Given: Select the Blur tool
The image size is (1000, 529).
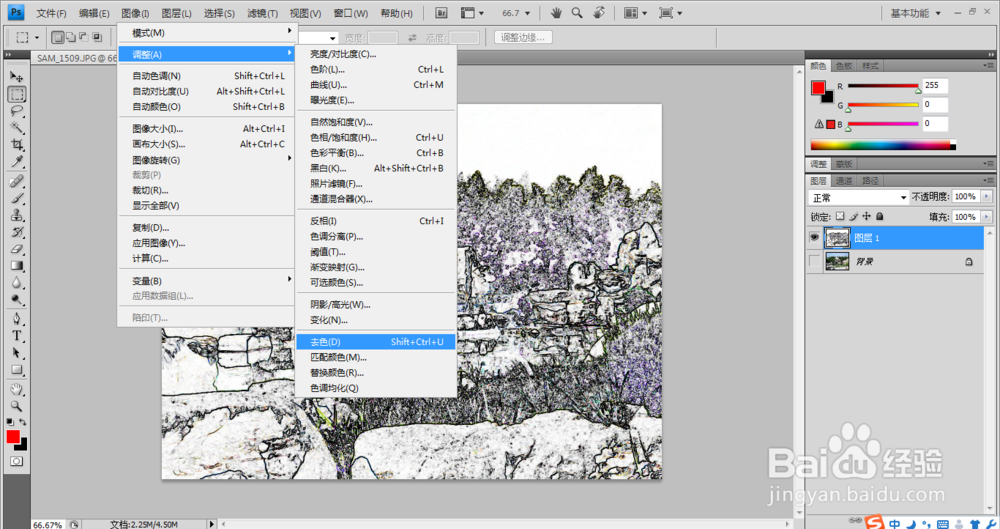Looking at the screenshot, I should pyautogui.click(x=17, y=283).
